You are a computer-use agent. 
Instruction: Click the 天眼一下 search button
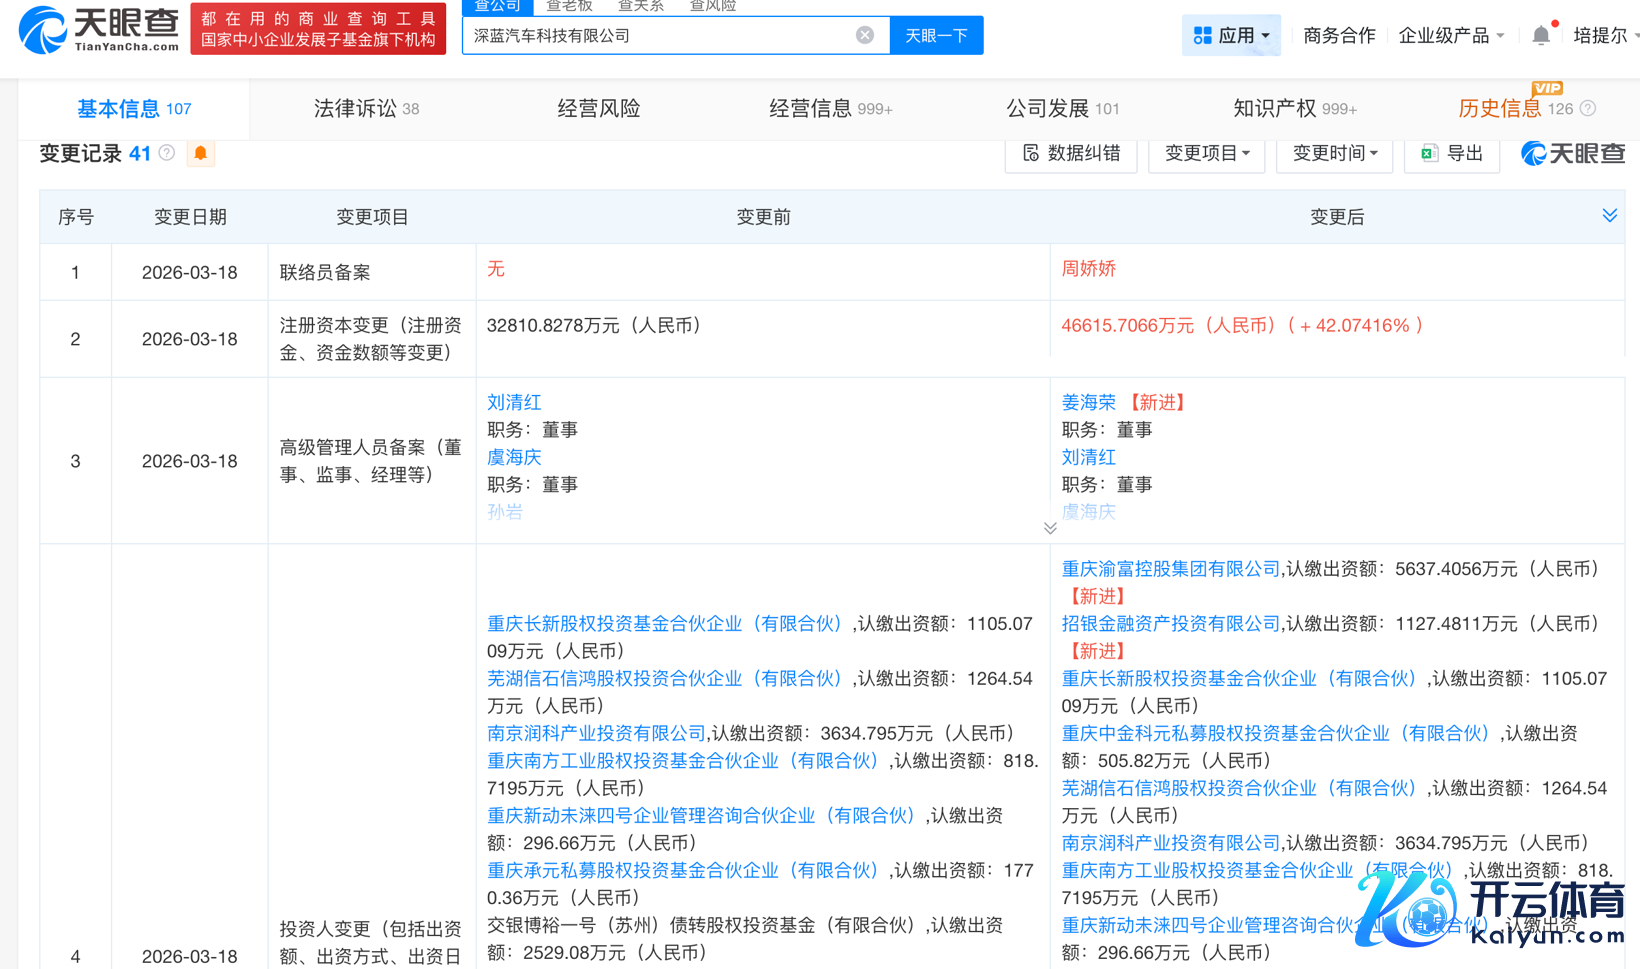click(936, 36)
